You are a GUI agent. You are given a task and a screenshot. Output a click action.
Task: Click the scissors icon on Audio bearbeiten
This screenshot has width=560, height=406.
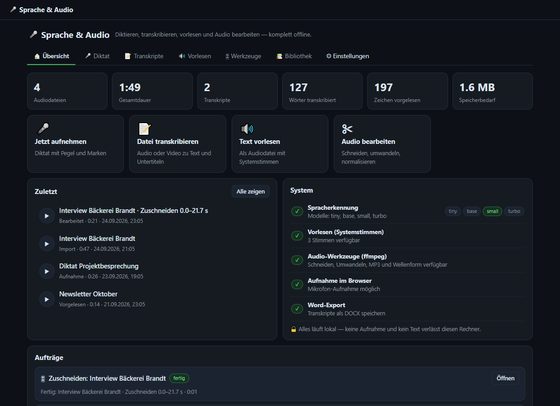(x=347, y=129)
